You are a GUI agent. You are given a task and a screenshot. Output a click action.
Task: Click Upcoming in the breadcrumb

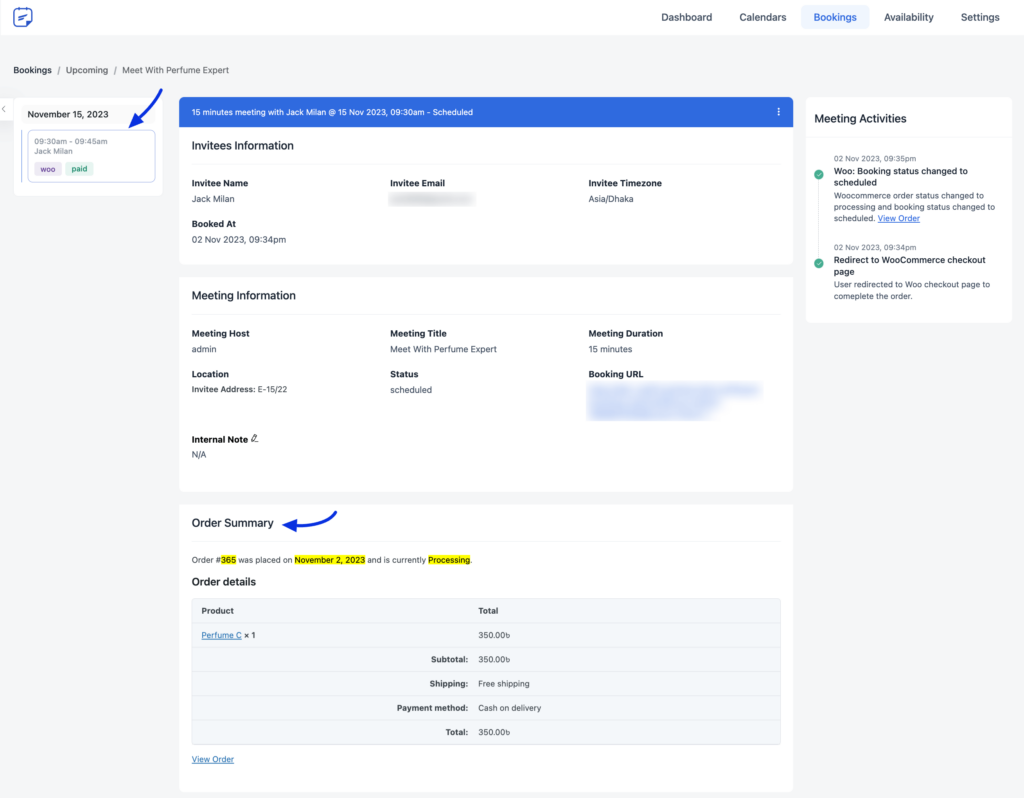[87, 70]
